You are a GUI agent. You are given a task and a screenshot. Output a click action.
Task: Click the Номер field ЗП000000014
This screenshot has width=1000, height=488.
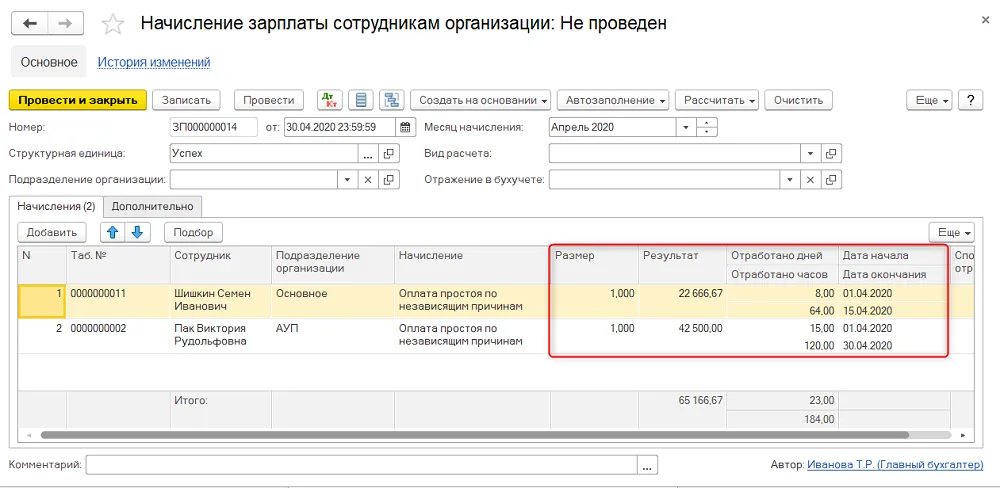(214, 127)
